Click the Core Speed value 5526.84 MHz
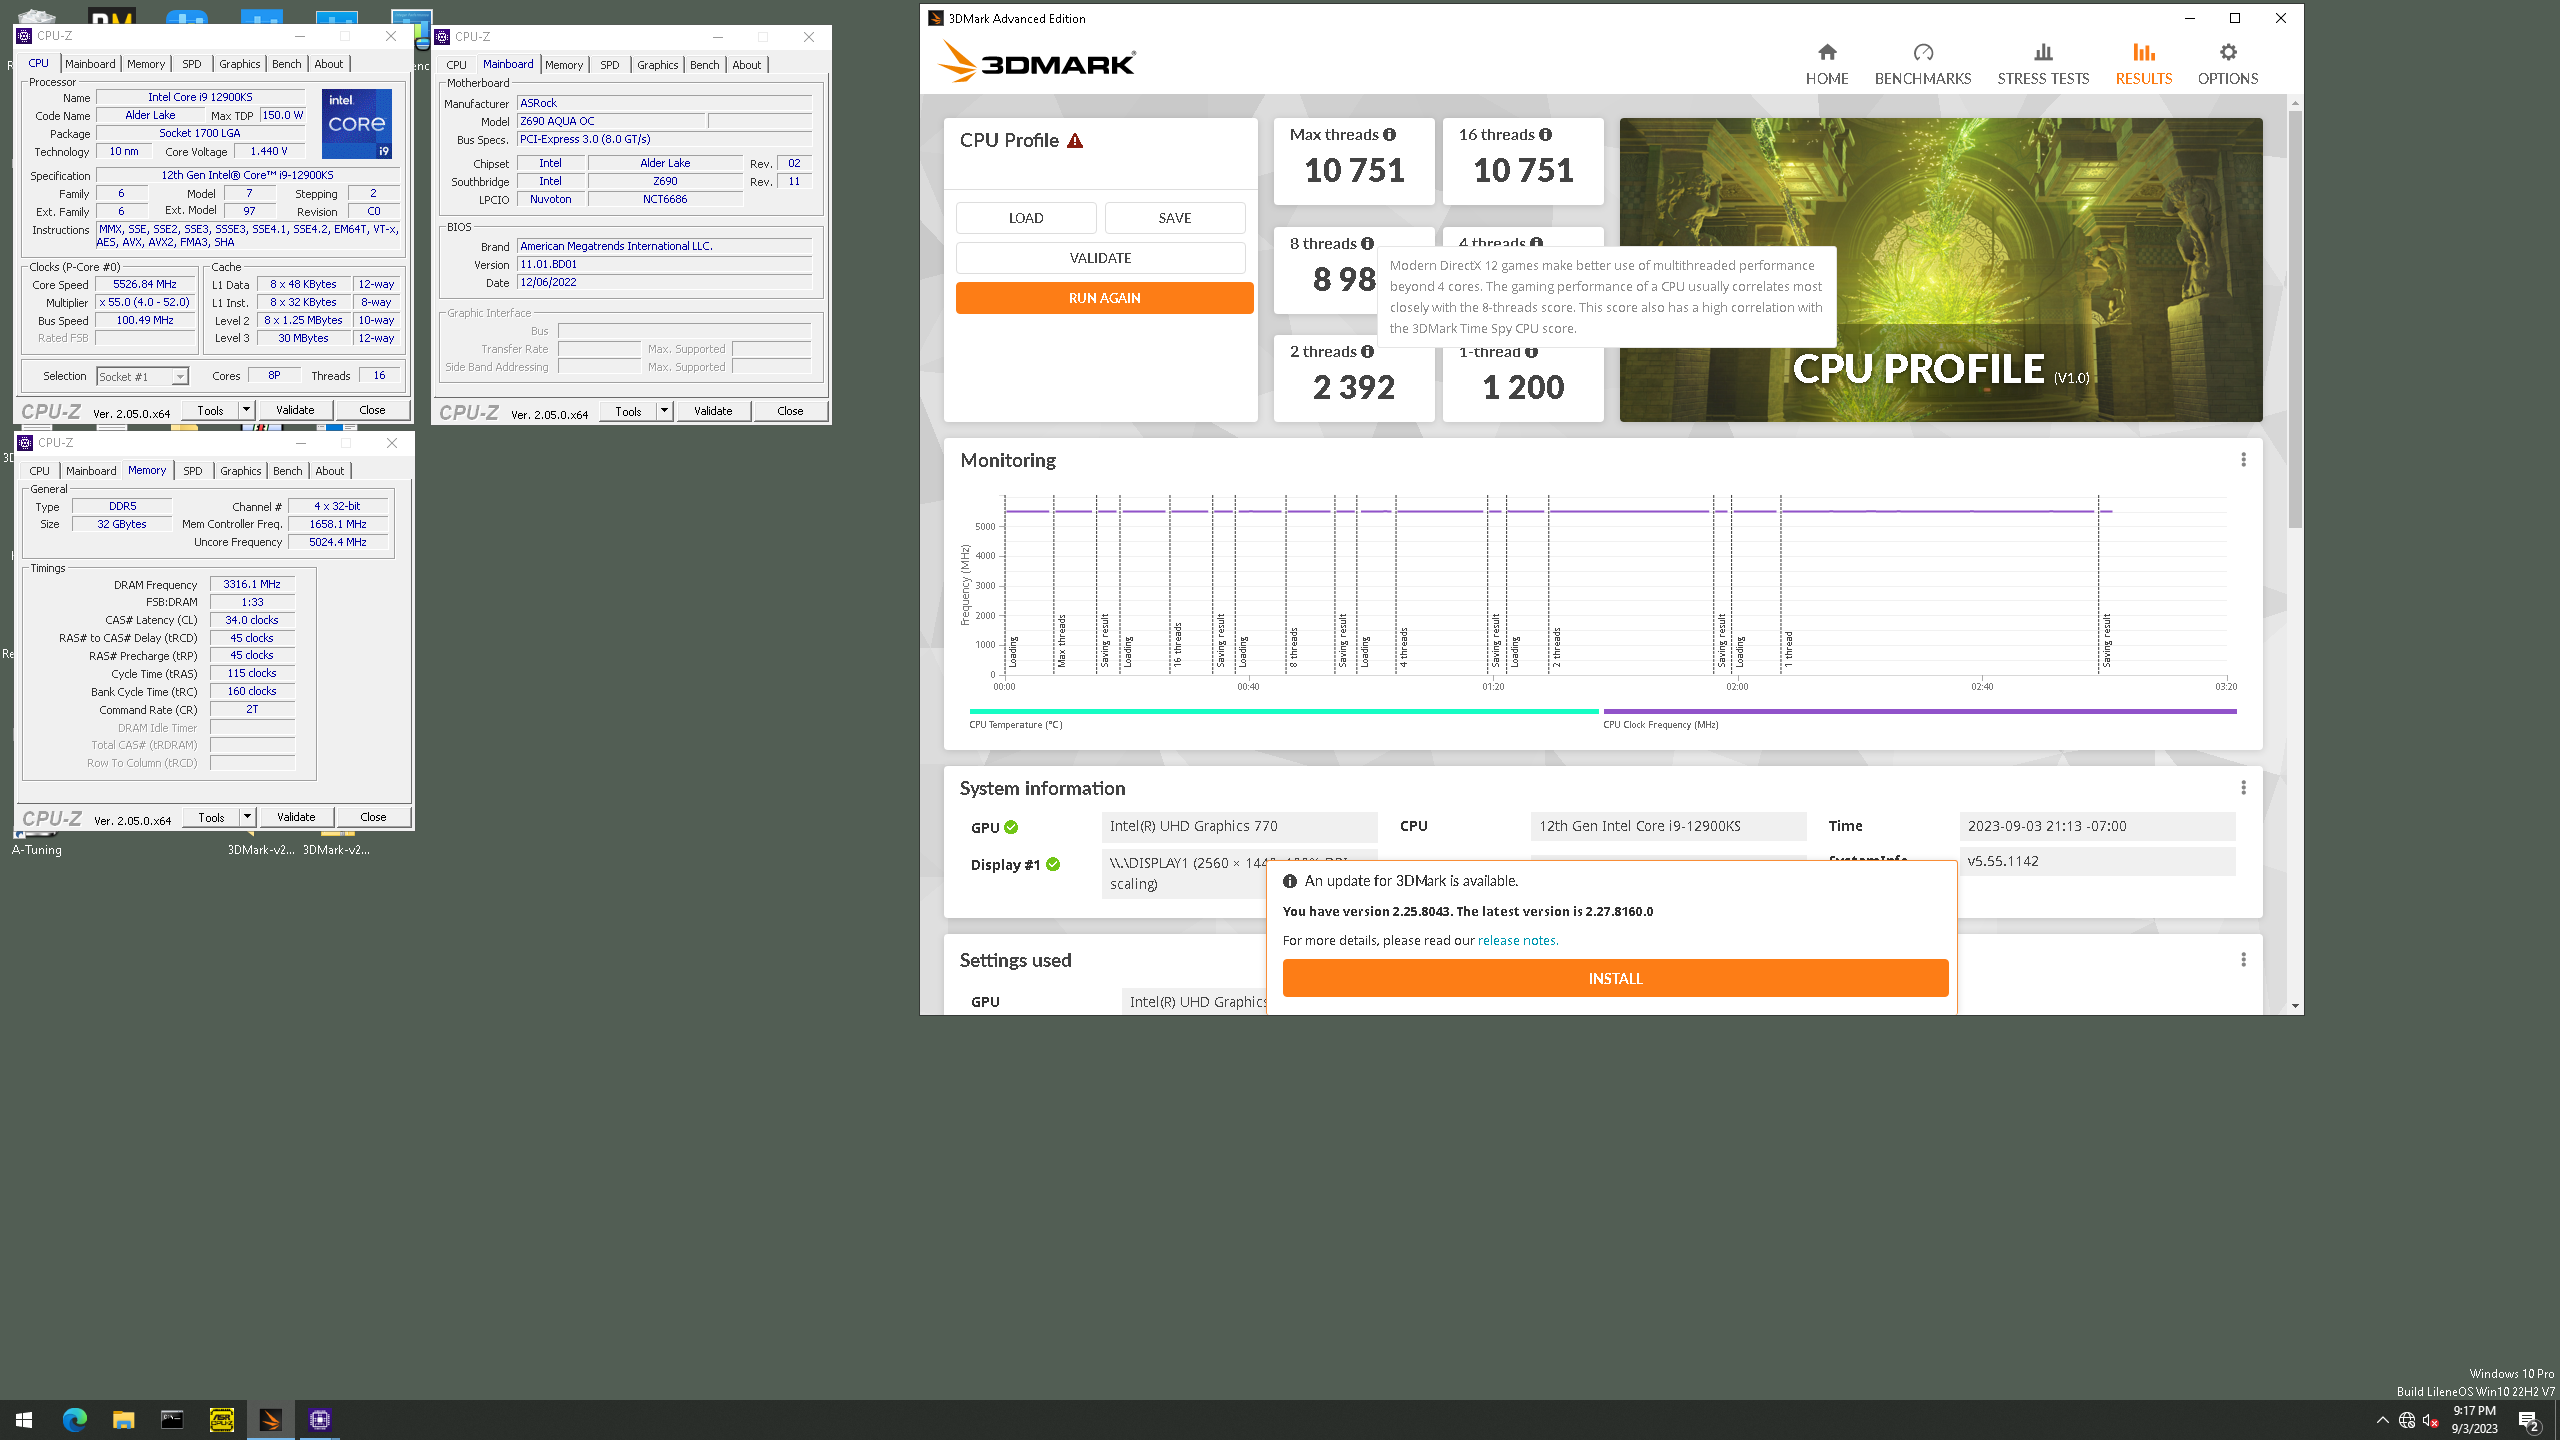 145,284
